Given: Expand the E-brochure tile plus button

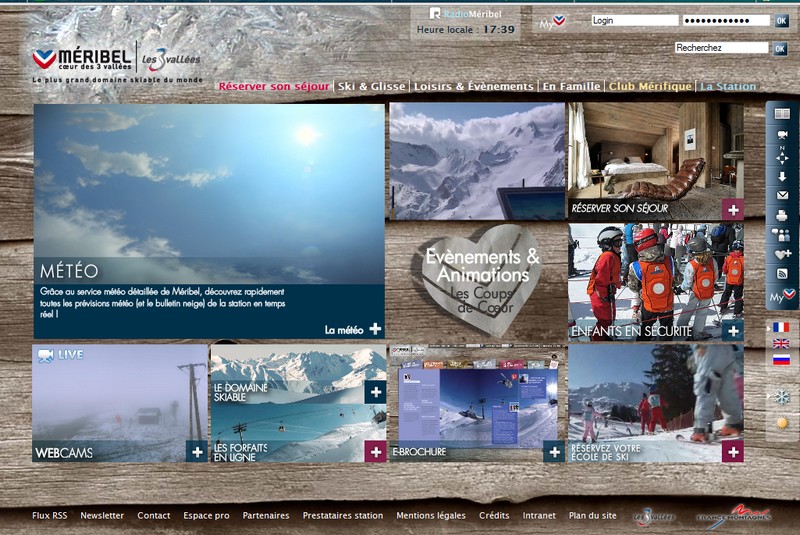Looking at the screenshot, I should pyautogui.click(x=554, y=451).
